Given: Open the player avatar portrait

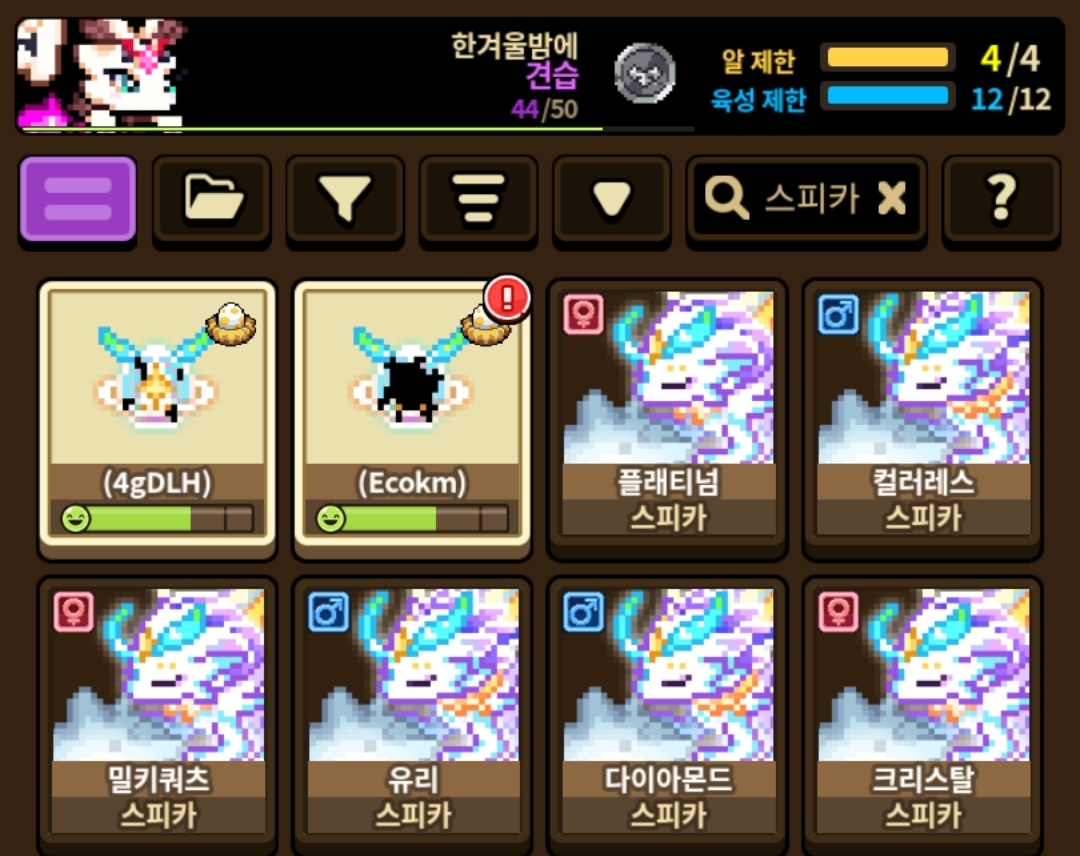Looking at the screenshot, I should point(102,73).
